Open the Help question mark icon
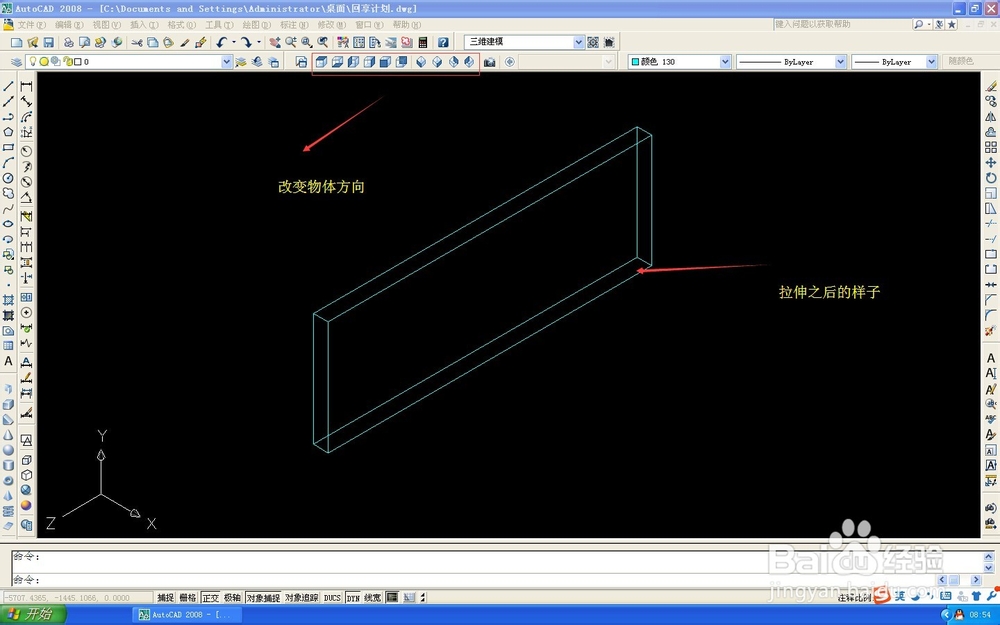Viewport: 1000px width, 625px height. (443, 42)
